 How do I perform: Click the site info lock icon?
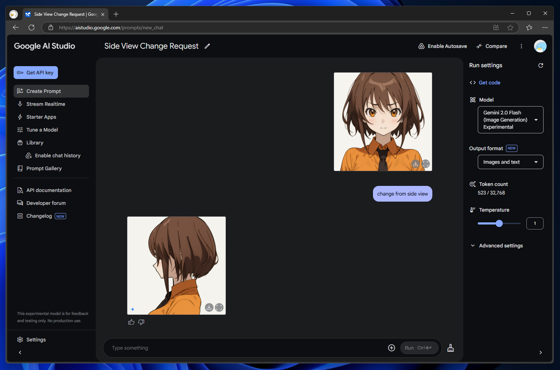coord(51,28)
